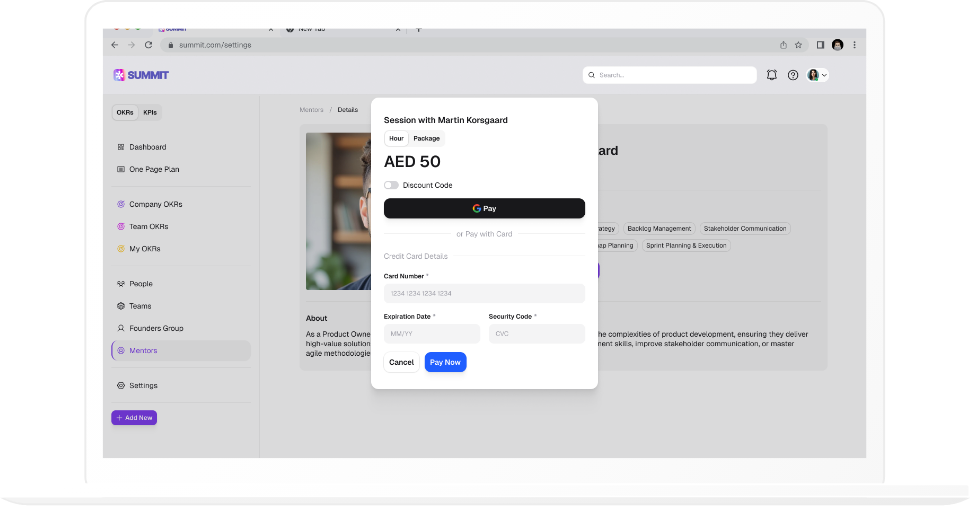Select the Hour pricing tab
This screenshot has width=971, height=506.
pyautogui.click(x=396, y=139)
